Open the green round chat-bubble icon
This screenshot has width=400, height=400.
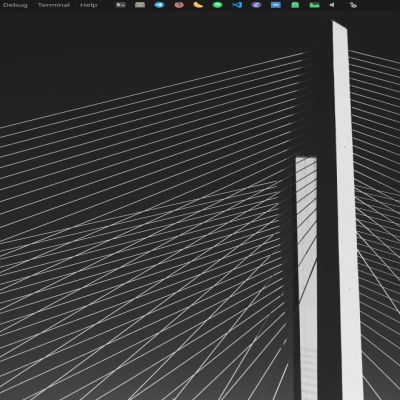pyautogui.click(x=217, y=5)
